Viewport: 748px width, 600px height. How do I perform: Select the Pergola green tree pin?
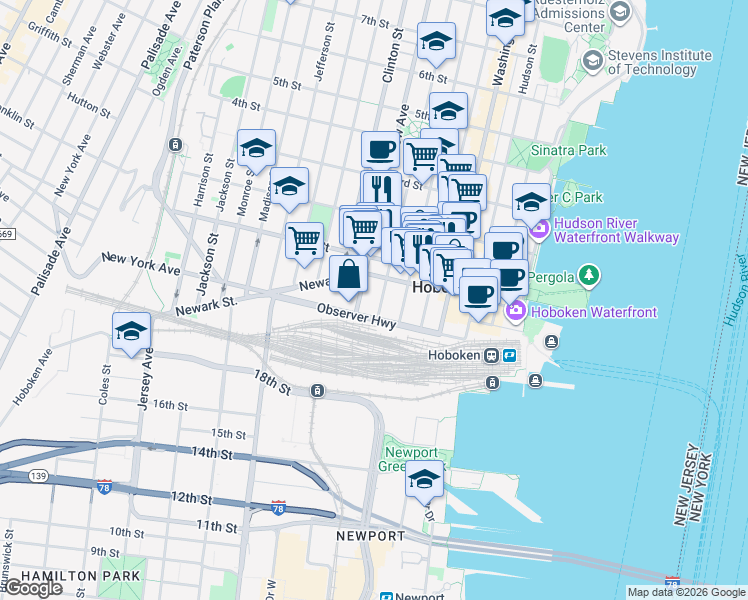[x=589, y=276]
